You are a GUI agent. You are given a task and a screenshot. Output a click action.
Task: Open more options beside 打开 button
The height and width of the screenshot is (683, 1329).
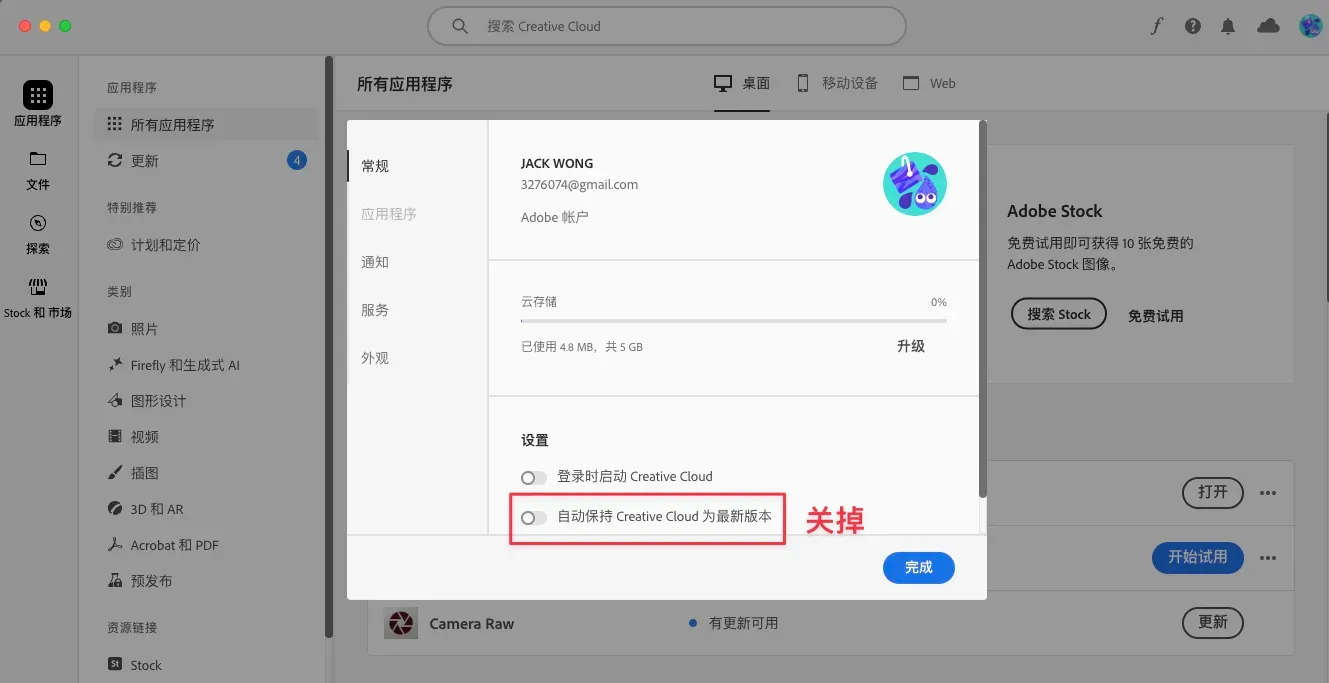(1268, 493)
